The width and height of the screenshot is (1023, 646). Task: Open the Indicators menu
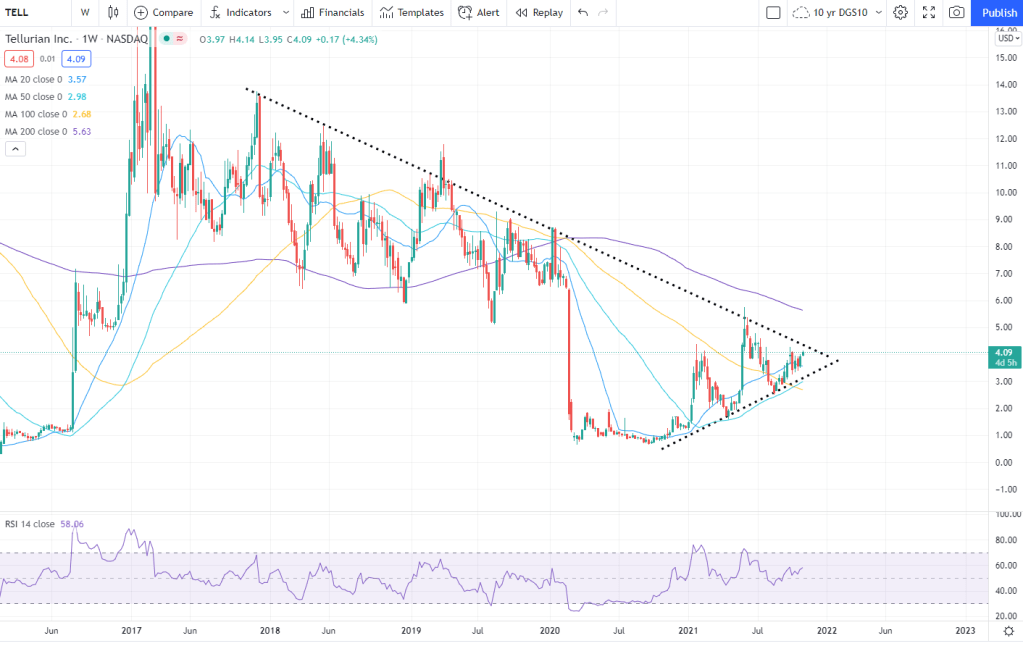coord(242,13)
